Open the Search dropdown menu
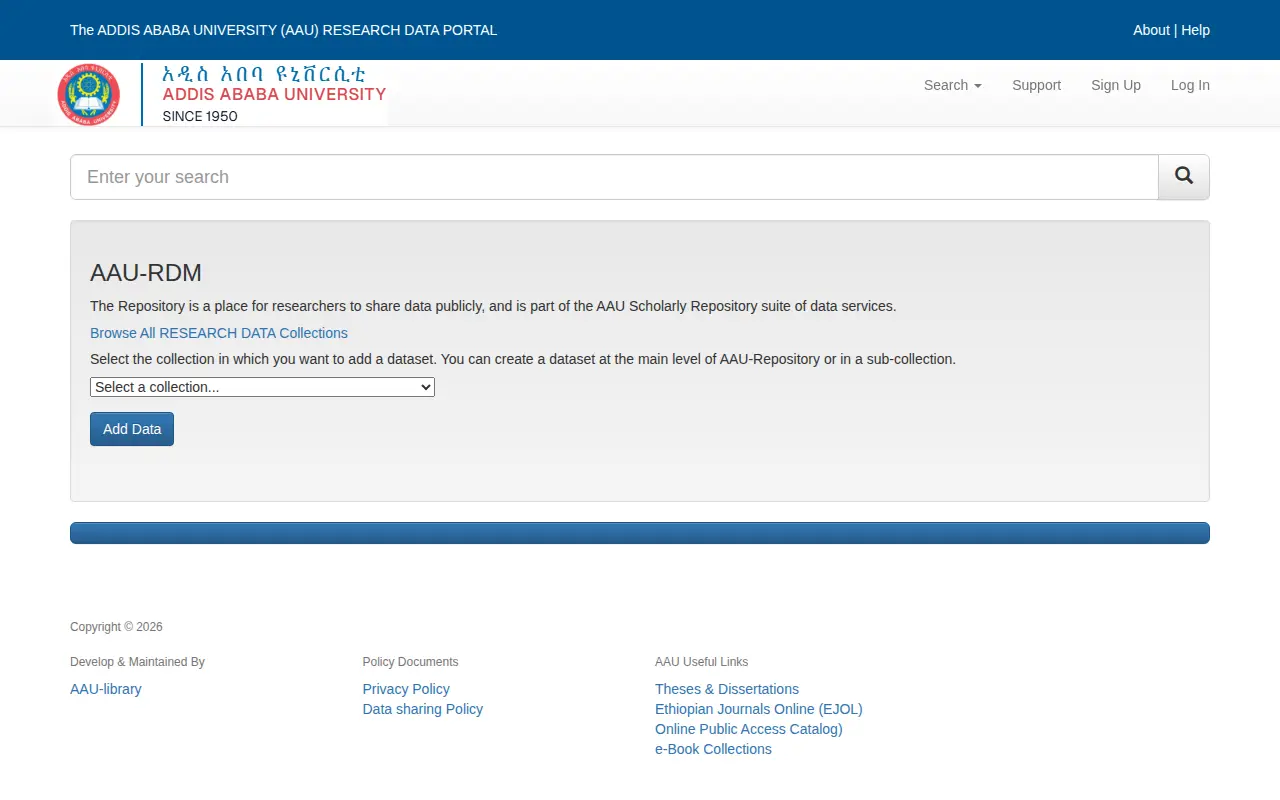The width and height of the screenshot is (1280, 800). [952, 85]
